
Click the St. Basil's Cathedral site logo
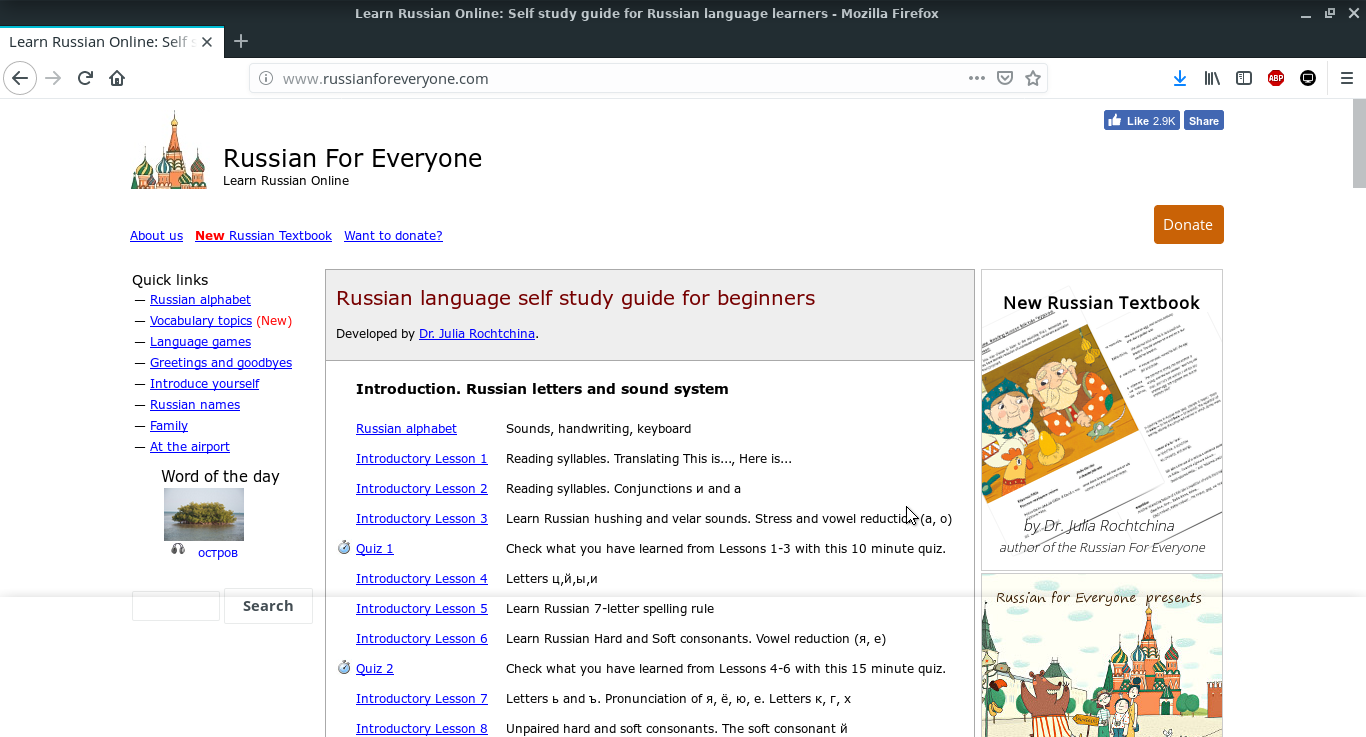pyautogui.click(x=169, y=150)
